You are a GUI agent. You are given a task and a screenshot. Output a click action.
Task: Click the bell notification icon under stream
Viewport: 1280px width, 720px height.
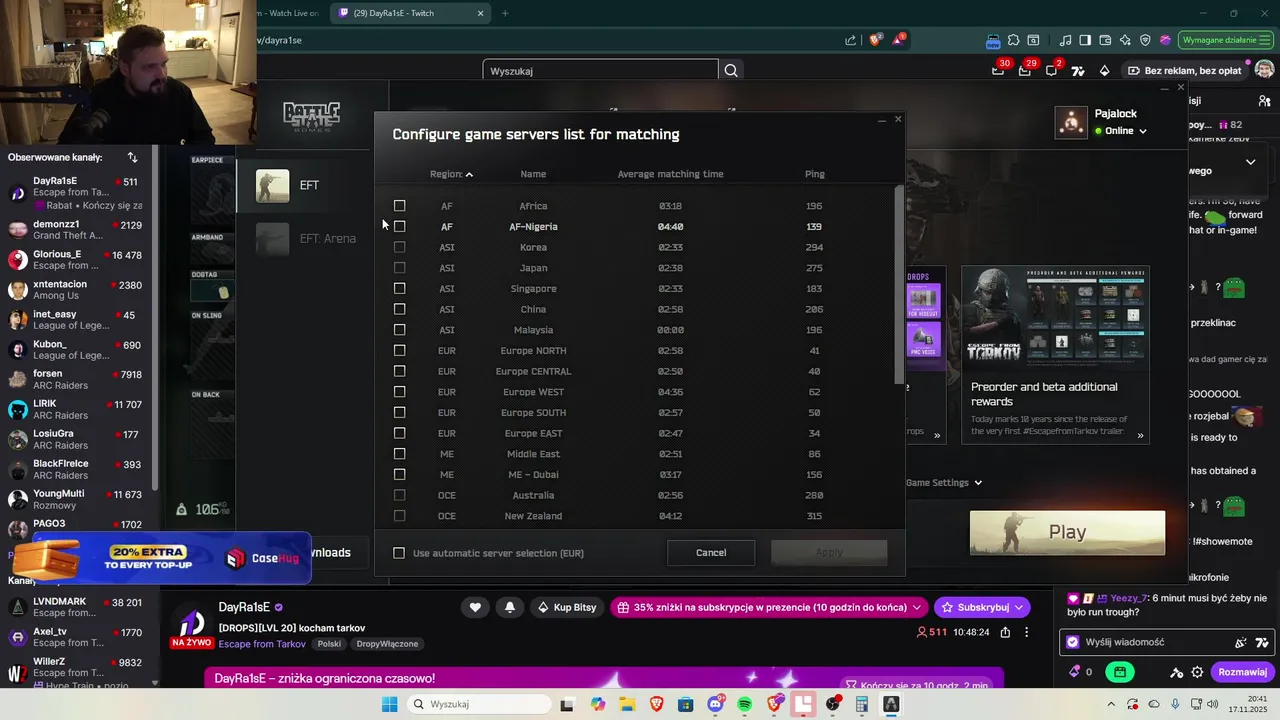click(x=510, y=607)
